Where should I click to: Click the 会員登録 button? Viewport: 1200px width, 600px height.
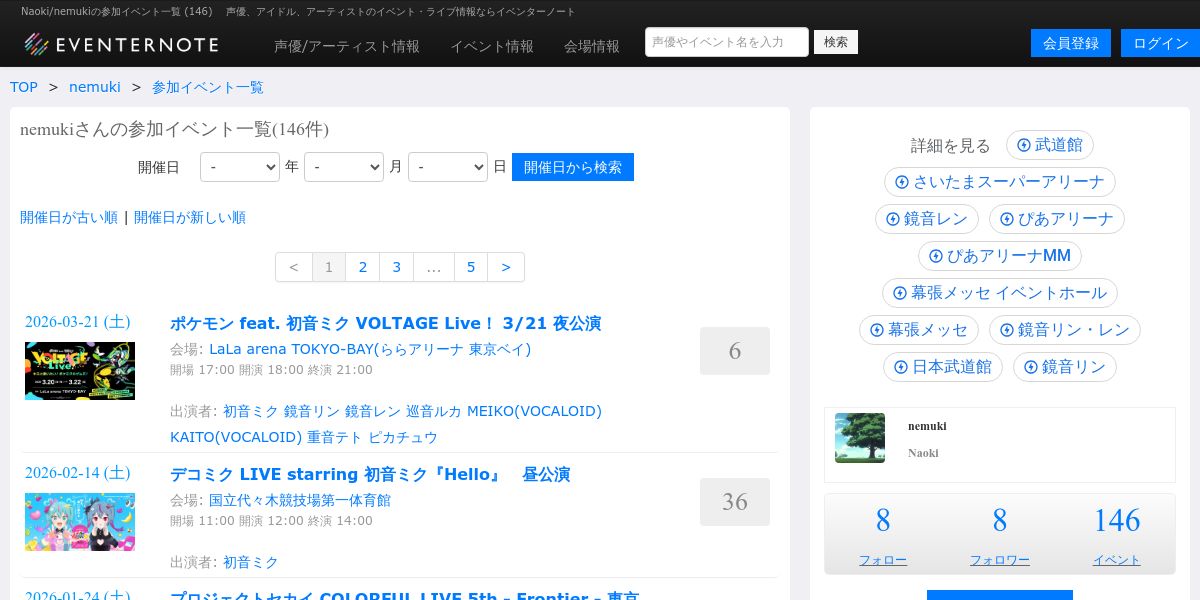click(1071, 43)
